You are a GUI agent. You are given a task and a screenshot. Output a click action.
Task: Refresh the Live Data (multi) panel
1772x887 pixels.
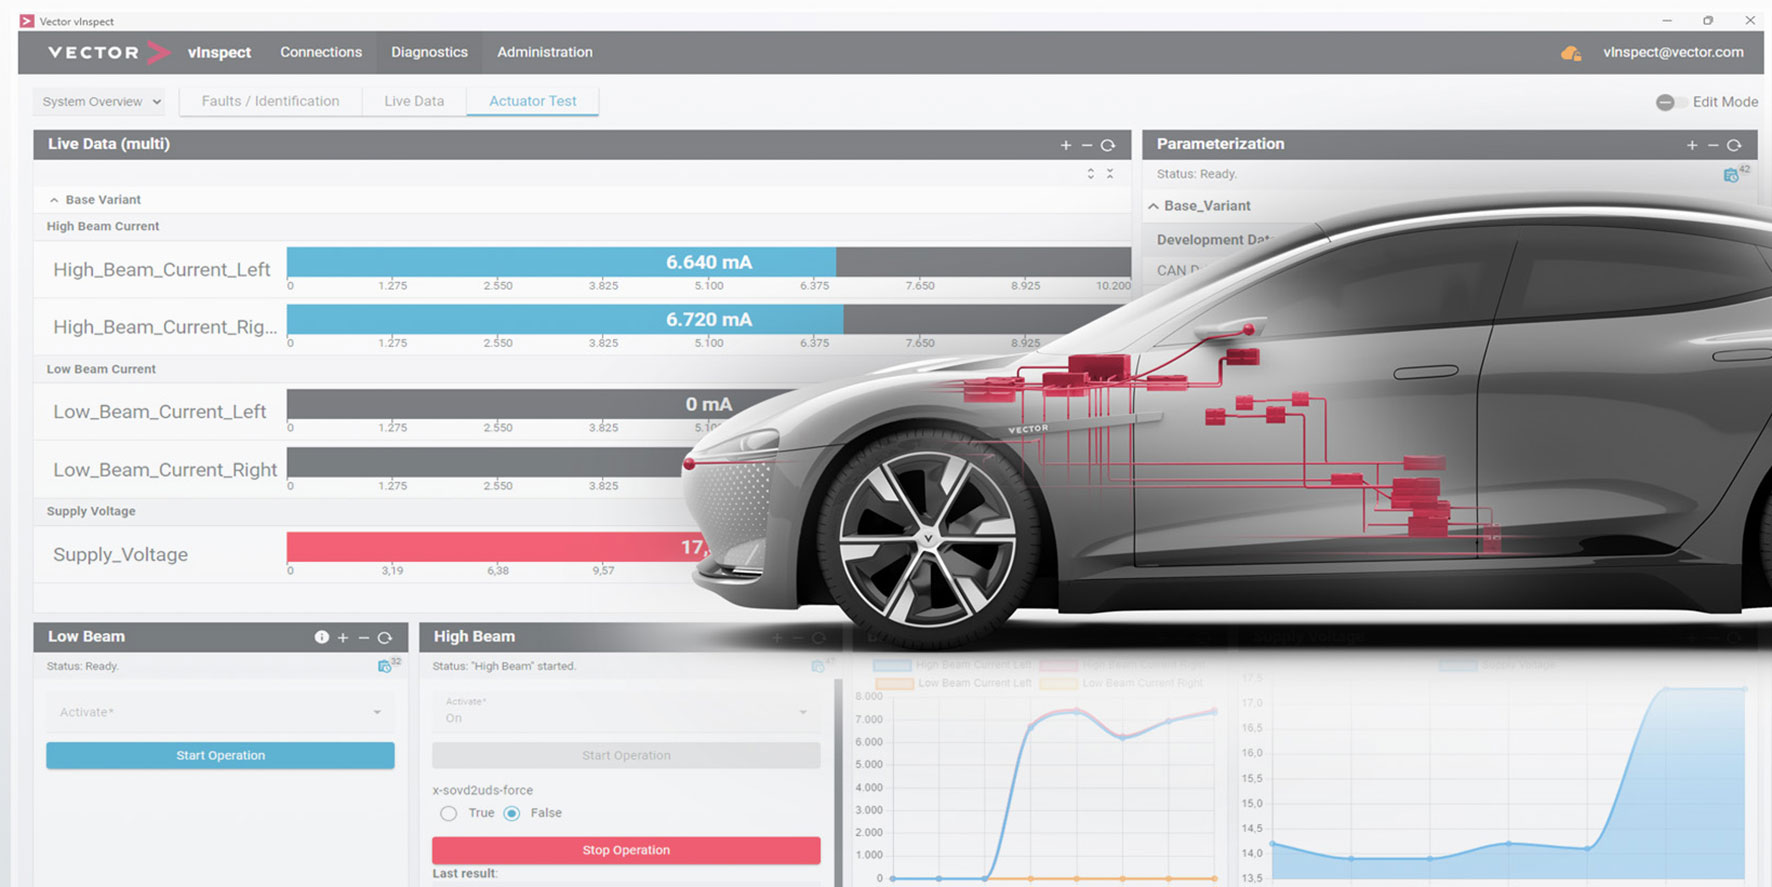coord(1108,145)
